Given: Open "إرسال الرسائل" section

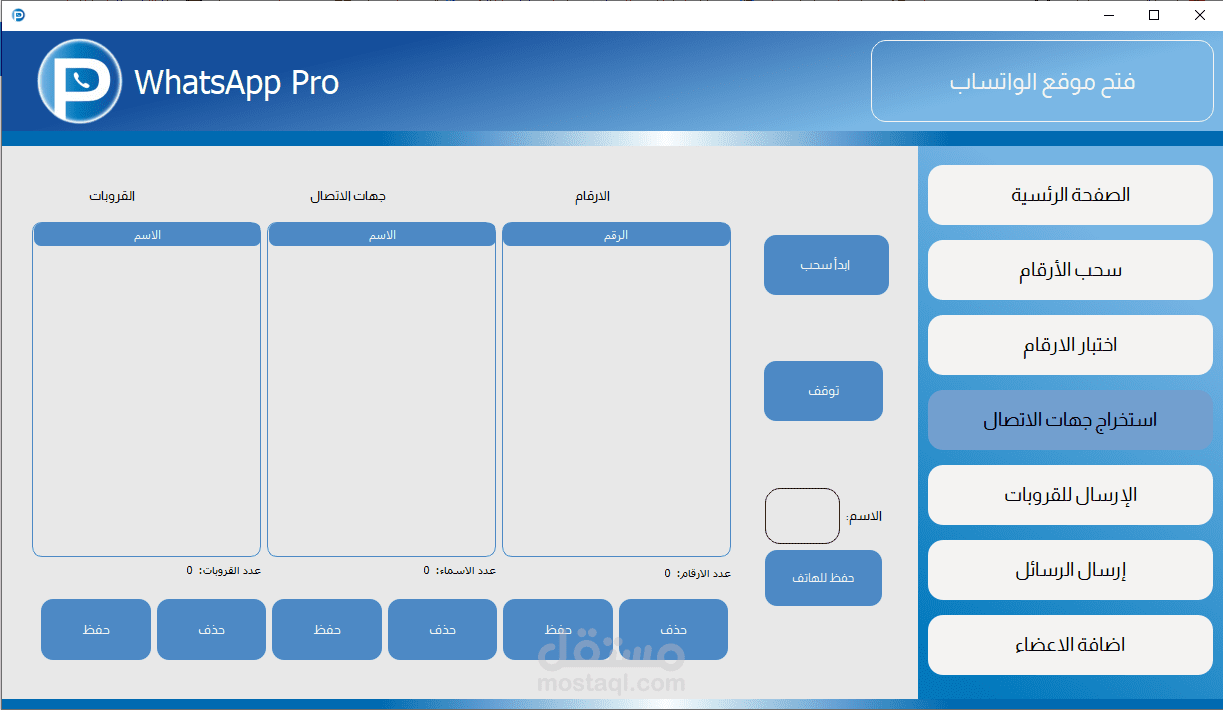Looking at the screenshot, I should click(x=1070, y=570).
